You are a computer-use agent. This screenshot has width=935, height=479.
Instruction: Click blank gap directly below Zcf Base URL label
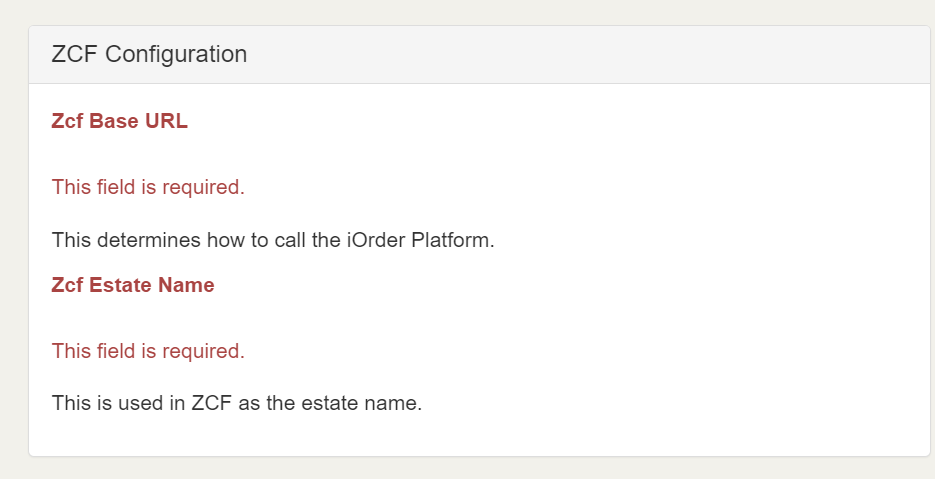(119, 154)
